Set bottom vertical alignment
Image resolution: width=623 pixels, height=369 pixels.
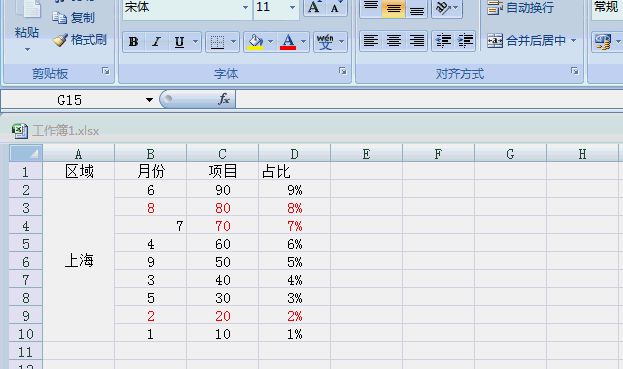point(416,8)
